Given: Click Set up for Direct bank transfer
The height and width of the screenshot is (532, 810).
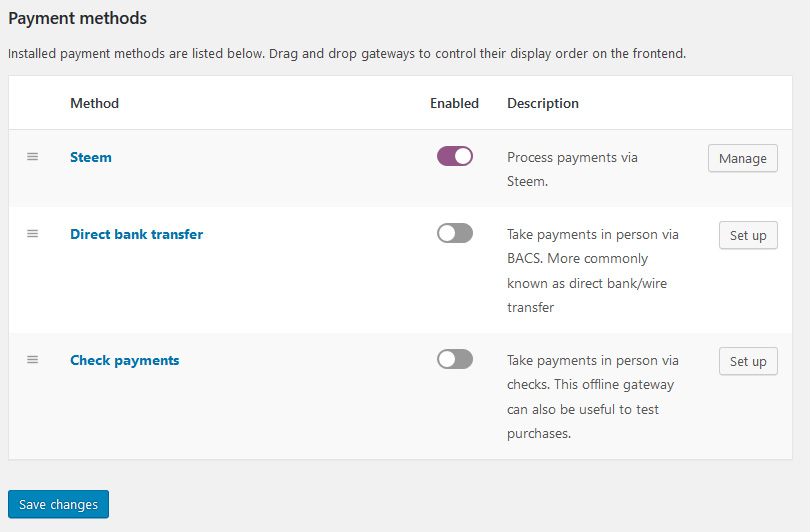Looking at the screenshot, I should coord(748,236).
